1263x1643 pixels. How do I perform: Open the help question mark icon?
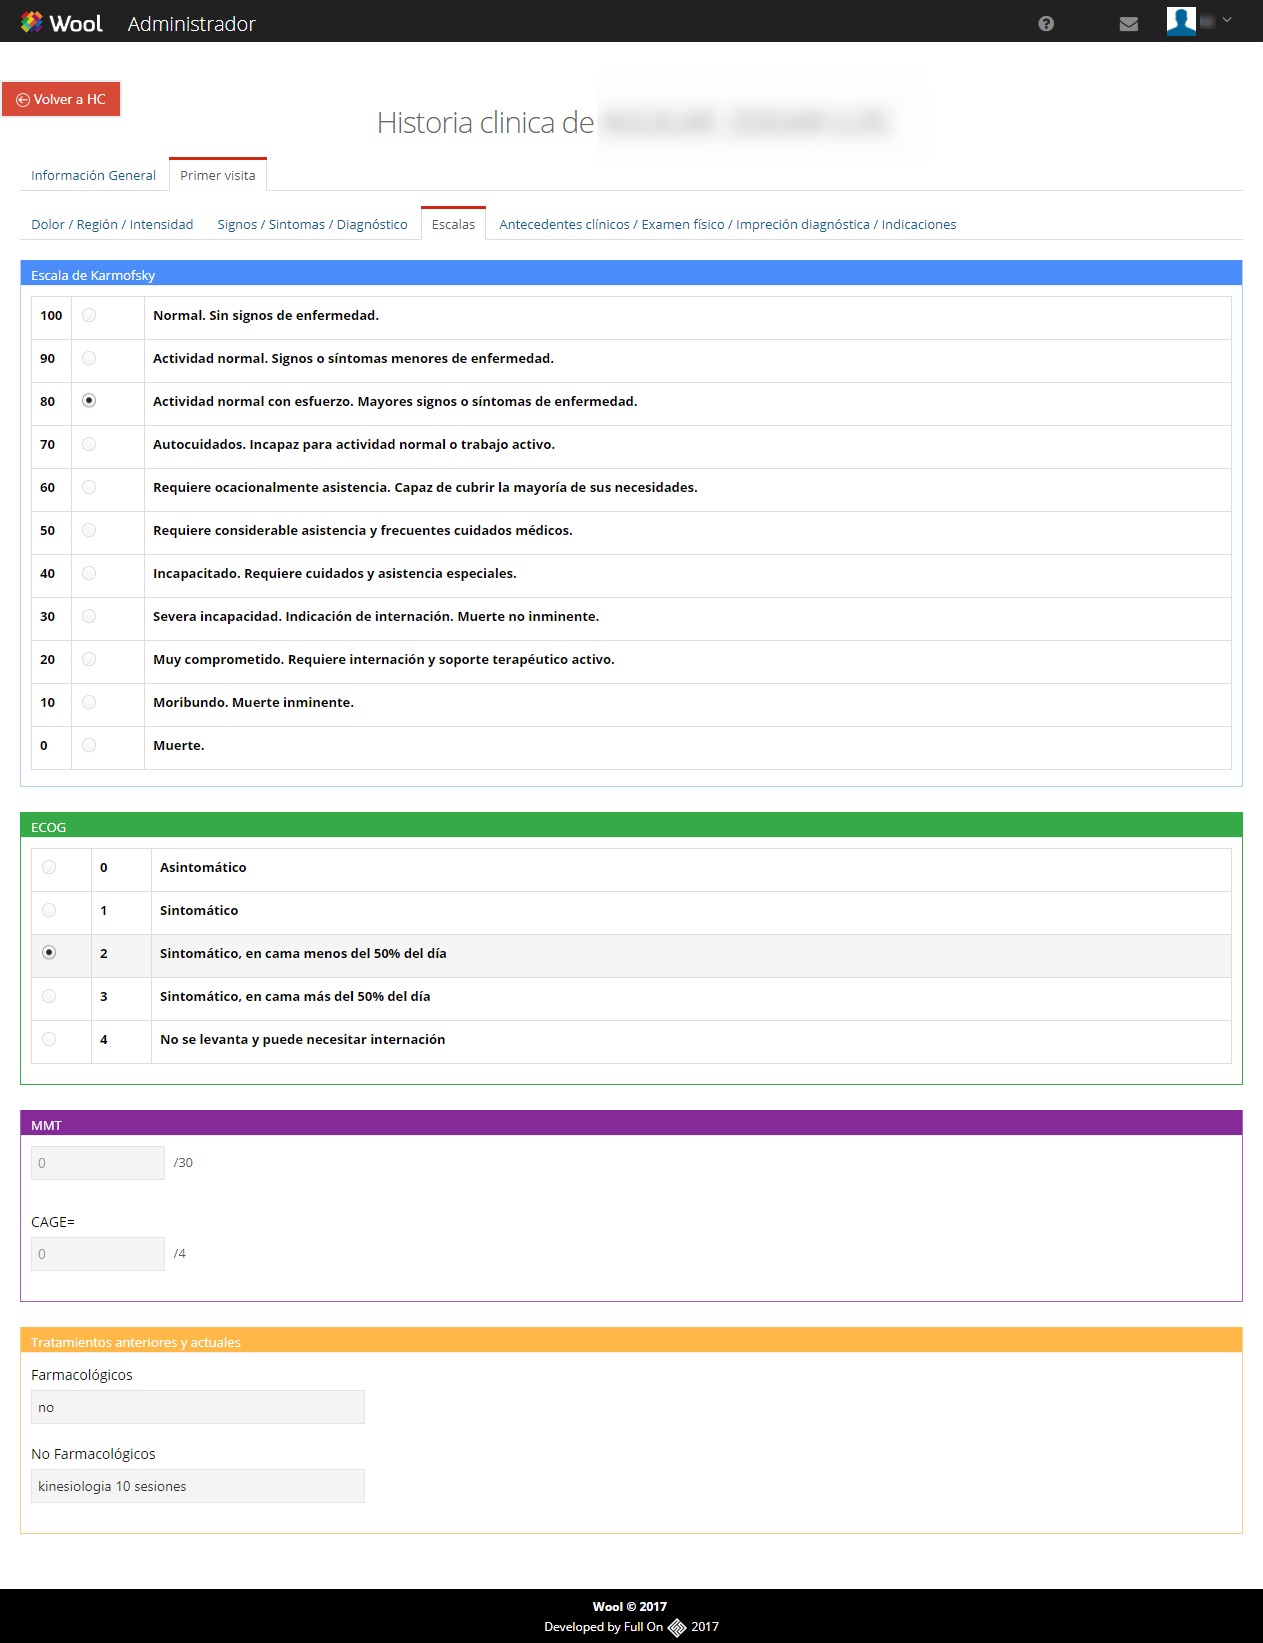[x=1046, y=24]
